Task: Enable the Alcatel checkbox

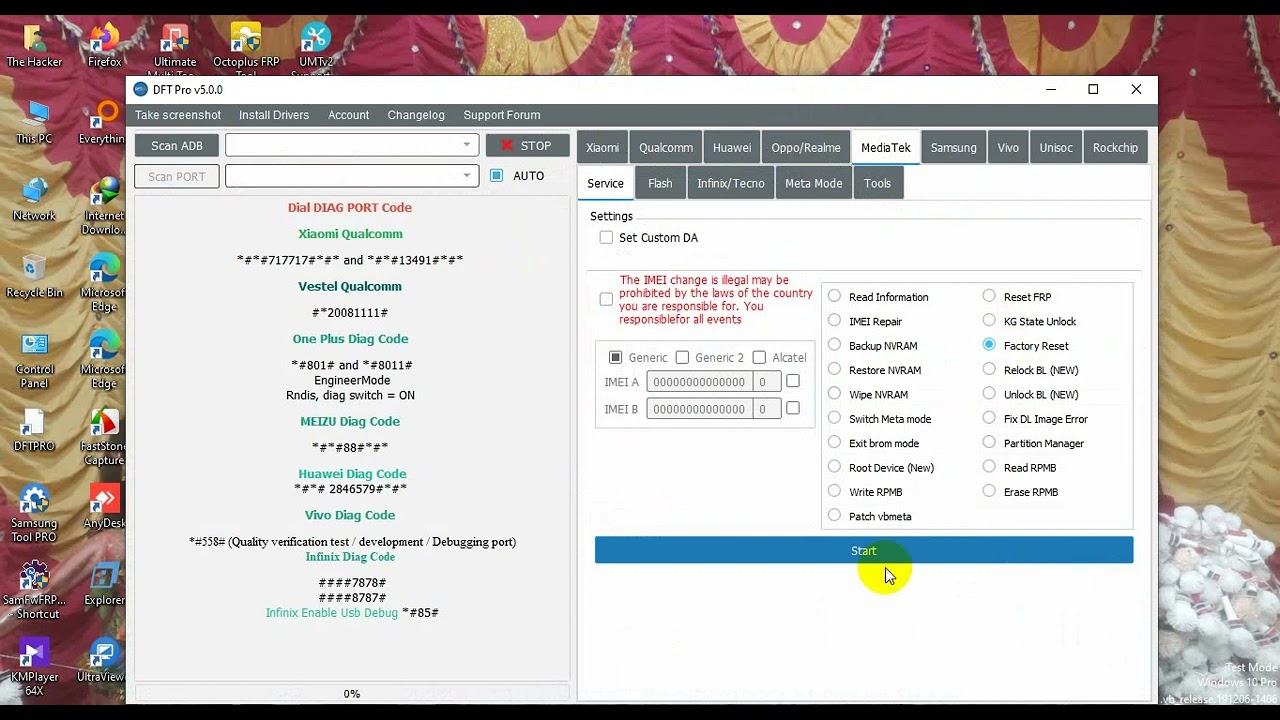Action: 759,357
